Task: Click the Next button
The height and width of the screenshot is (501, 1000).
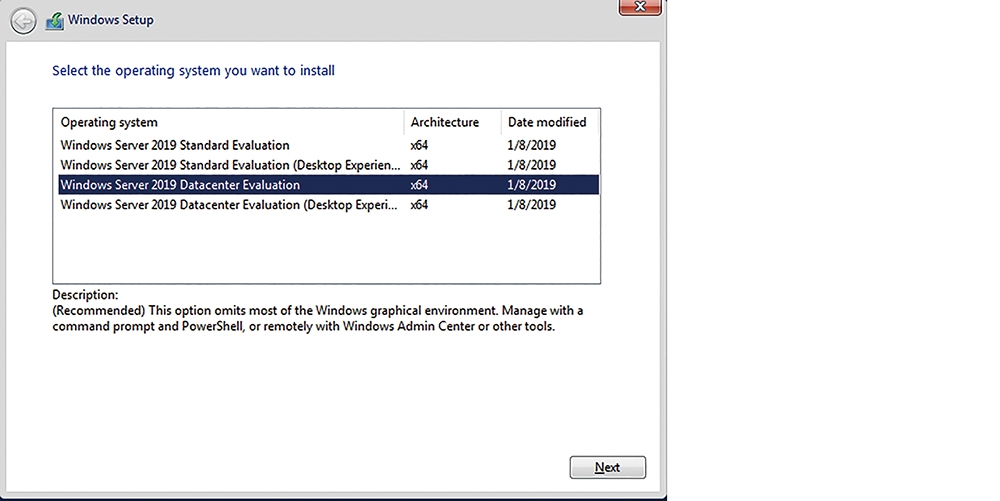Action: (x=608, y=467)
